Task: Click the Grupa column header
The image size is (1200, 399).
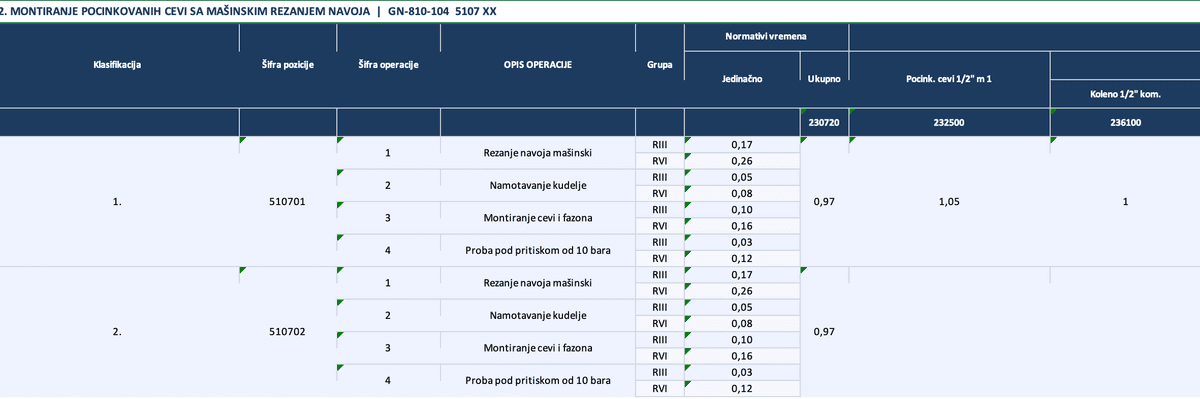Action: tap(659, 65)
